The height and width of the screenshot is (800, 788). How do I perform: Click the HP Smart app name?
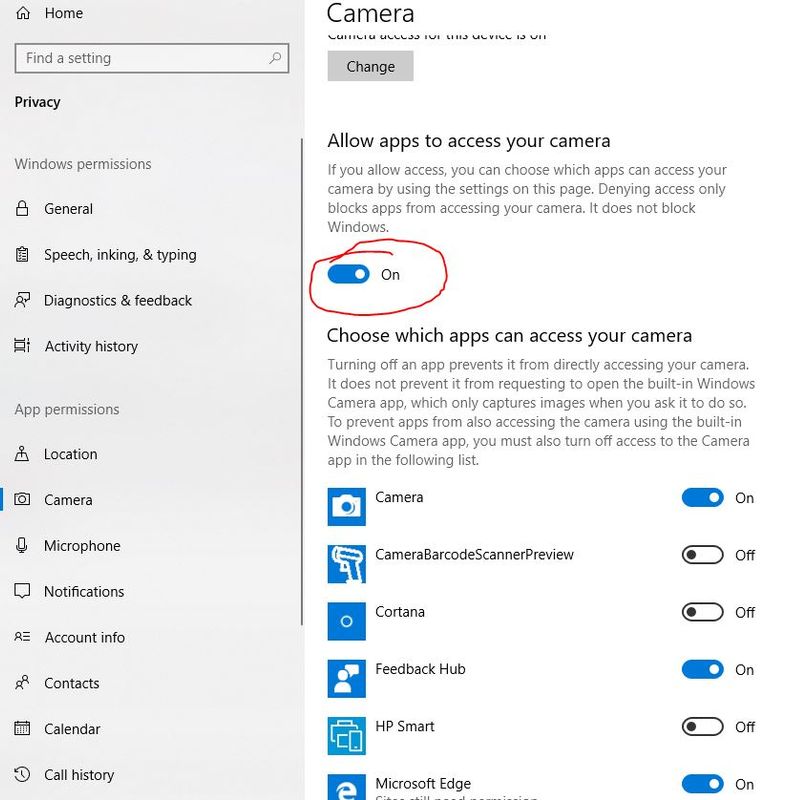coord(405,726)
